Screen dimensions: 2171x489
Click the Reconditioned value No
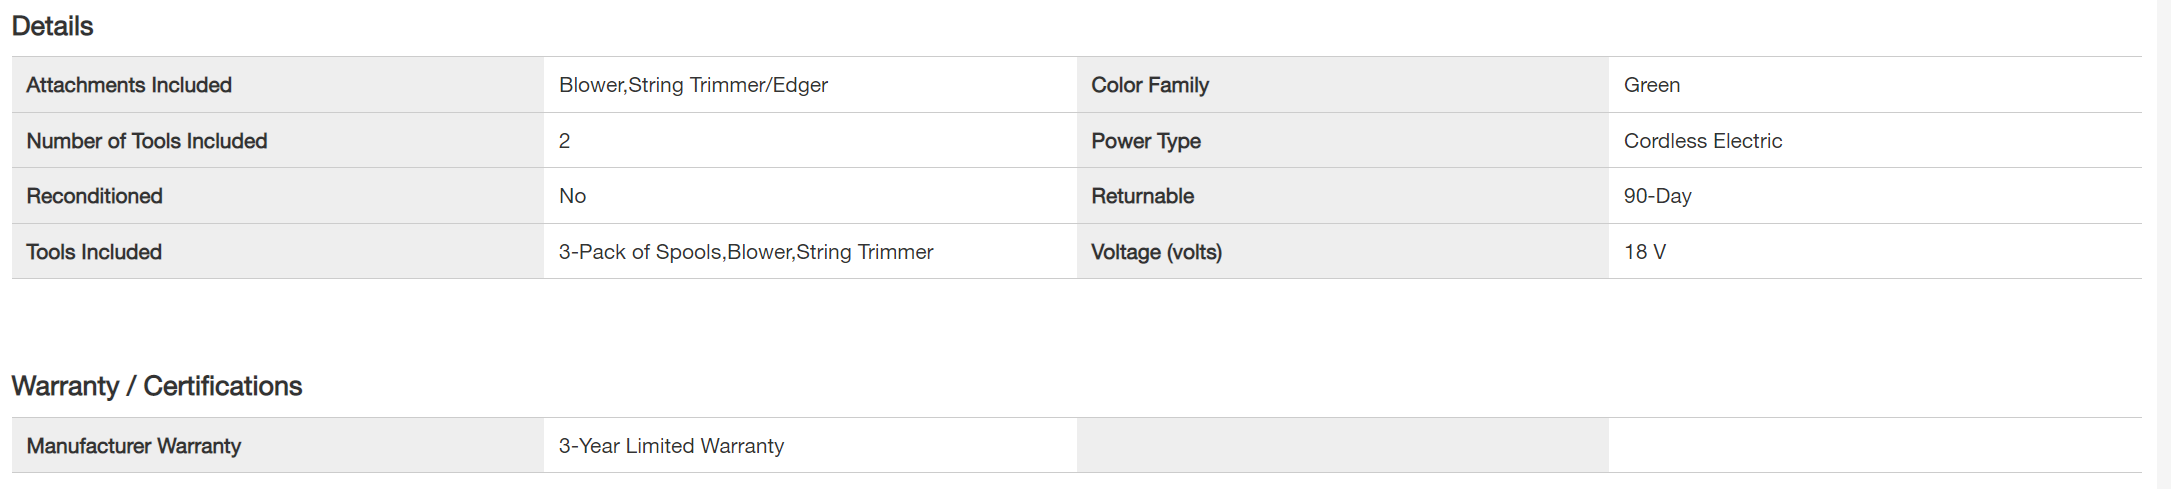point(572,196)
